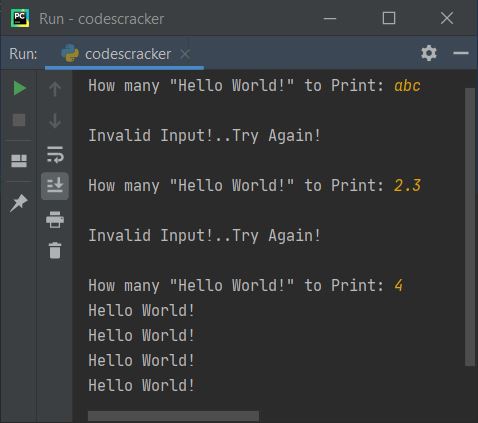478x423 pixels.
Task: Click the last 'Hello World!' output line
Action: tap(141, 386)
